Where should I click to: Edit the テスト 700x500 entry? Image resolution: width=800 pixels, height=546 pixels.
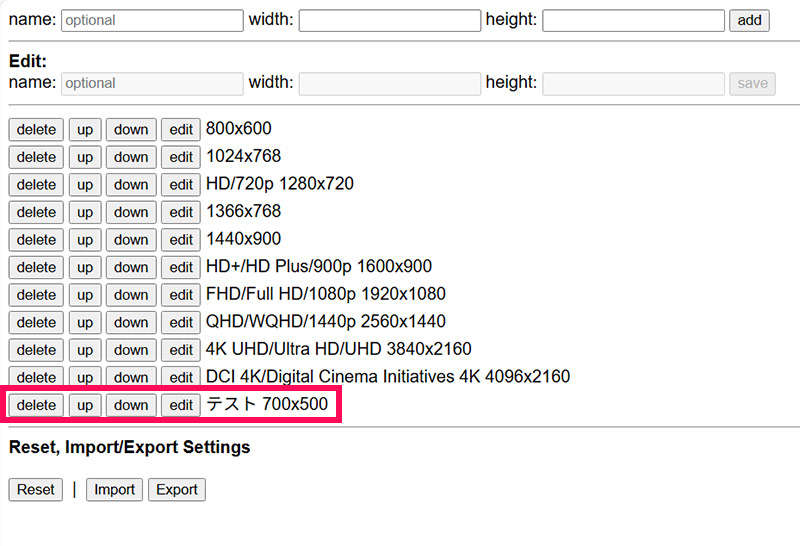coord(181,405)
